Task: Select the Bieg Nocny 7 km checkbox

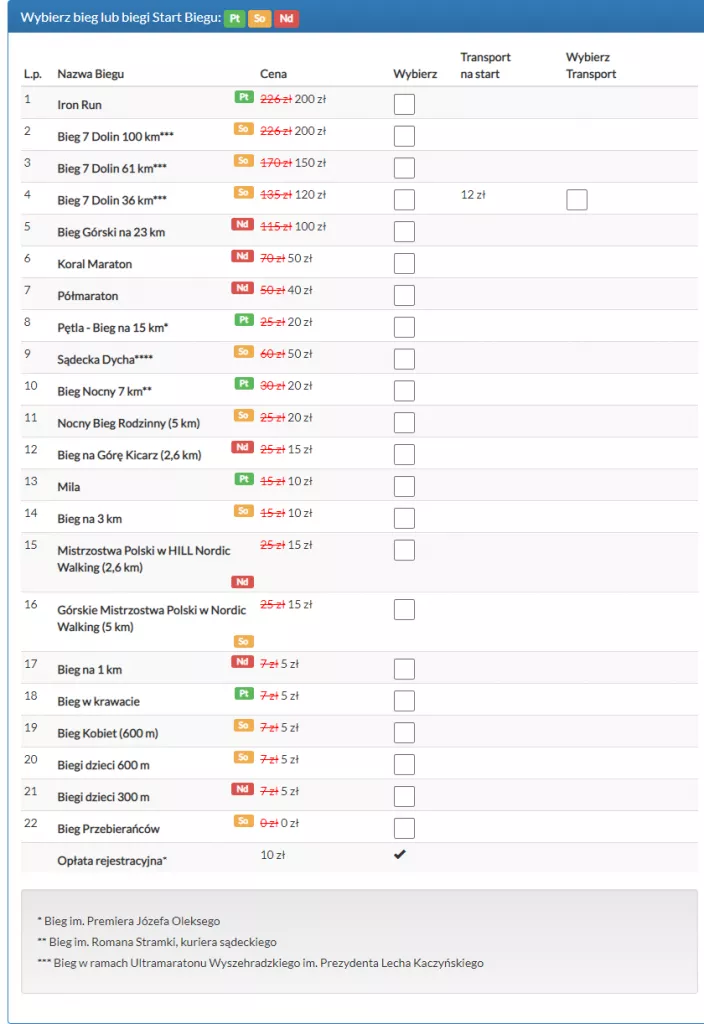Action: (x=404, y=391)
